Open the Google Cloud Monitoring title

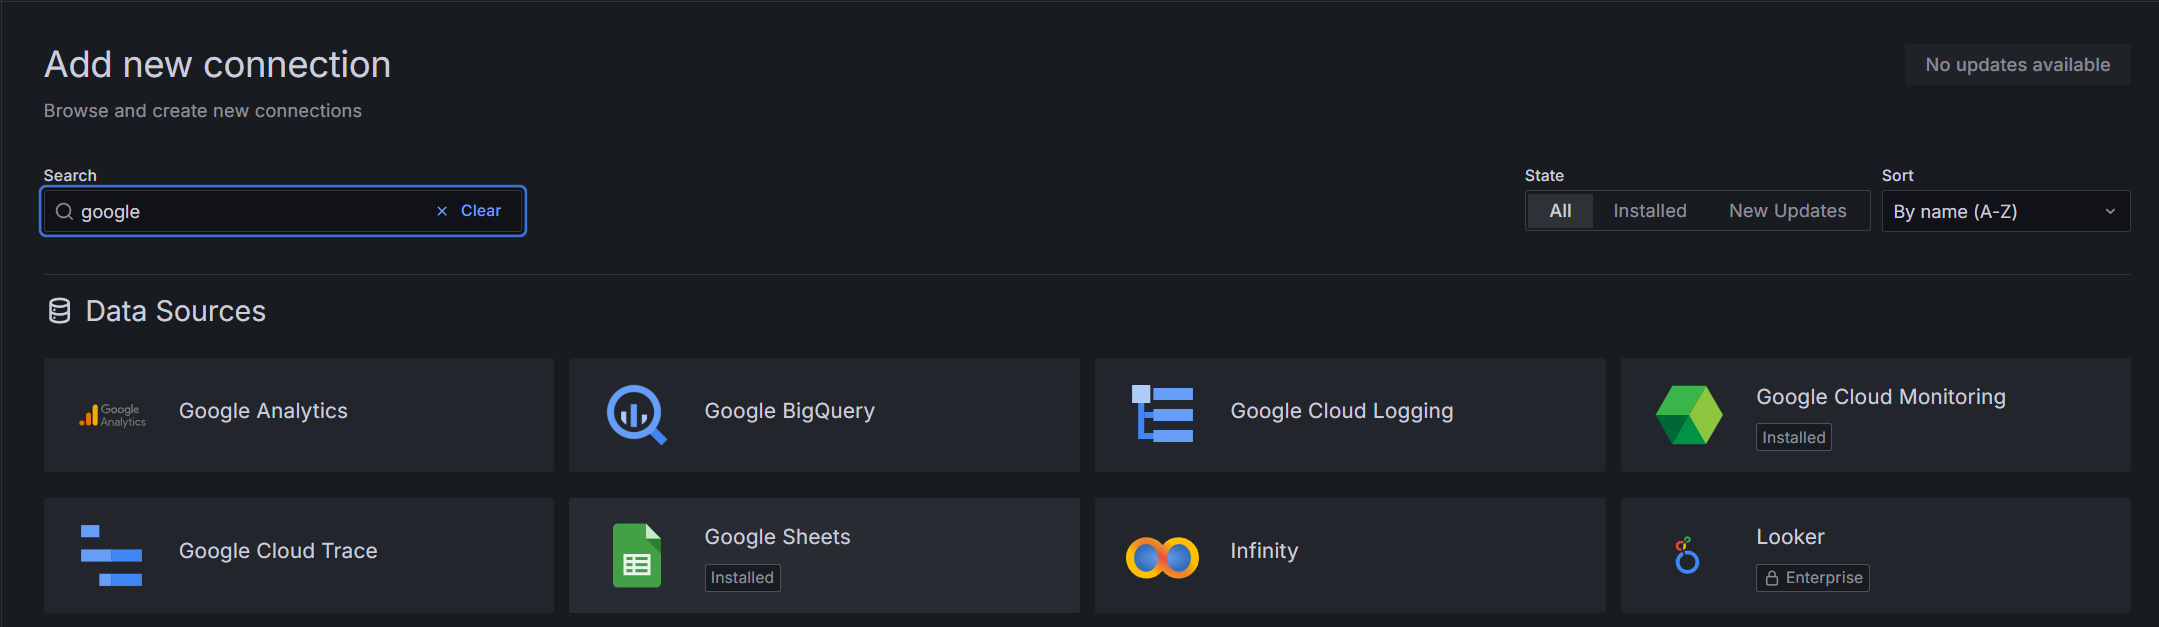pyautogui.click(x=1880, y=397)
